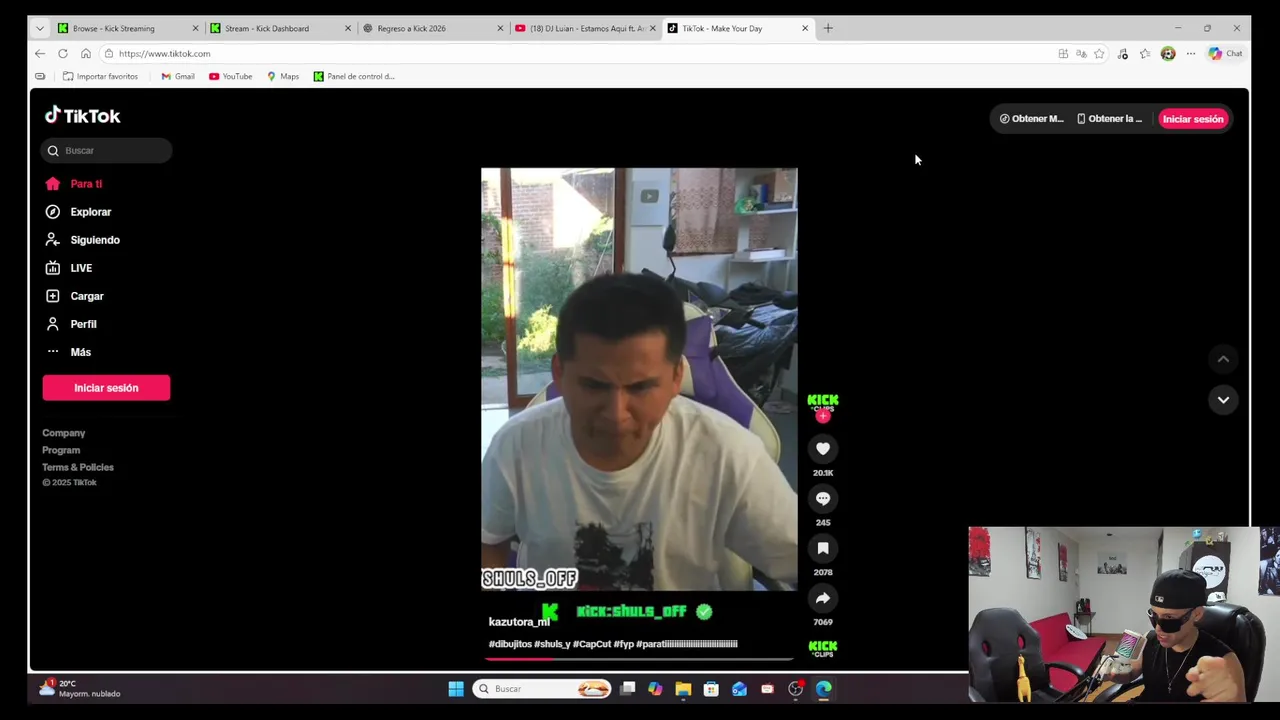
Task: Open the #dibujitos hashtag
Action: pos(510,644)
